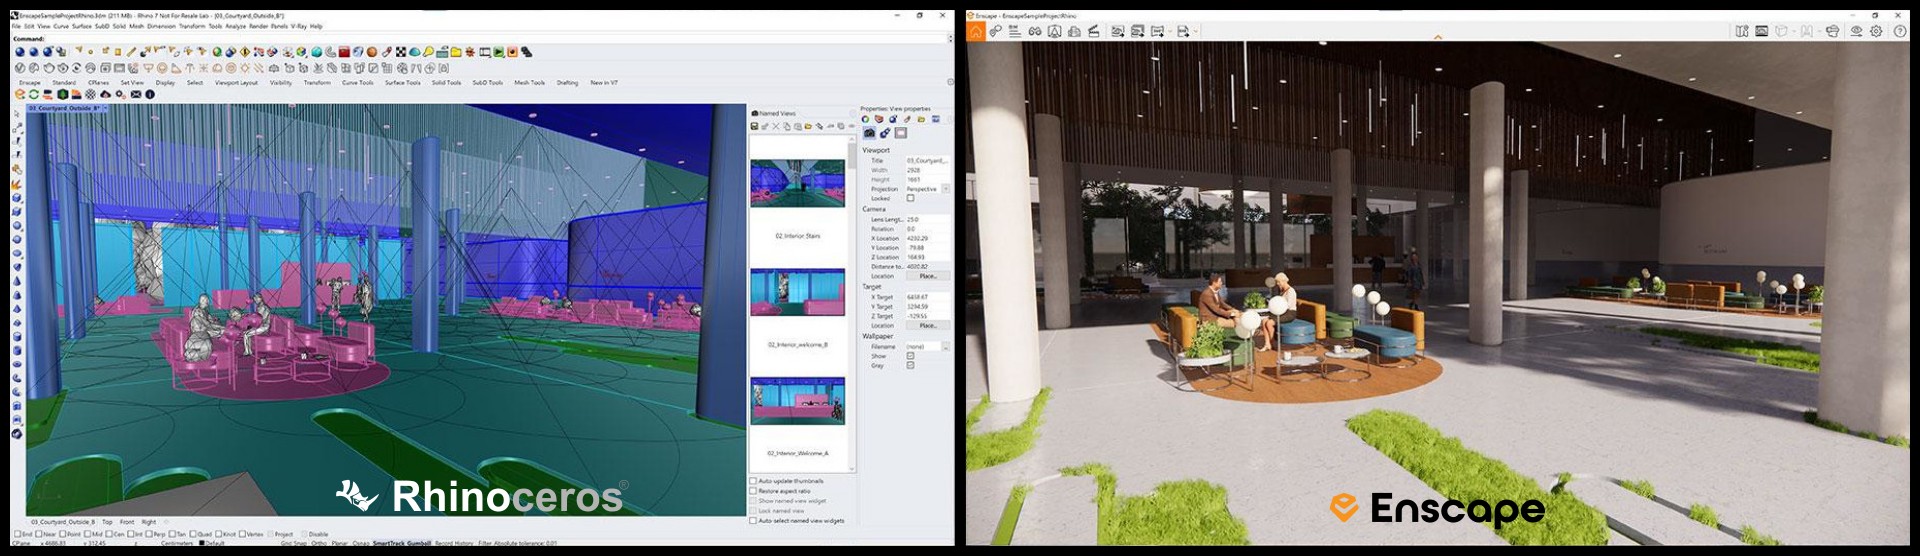Click the yellow folder icon in Rhino toolbar
Viewport: 1920px width, 556px height.
pos(456,52)
